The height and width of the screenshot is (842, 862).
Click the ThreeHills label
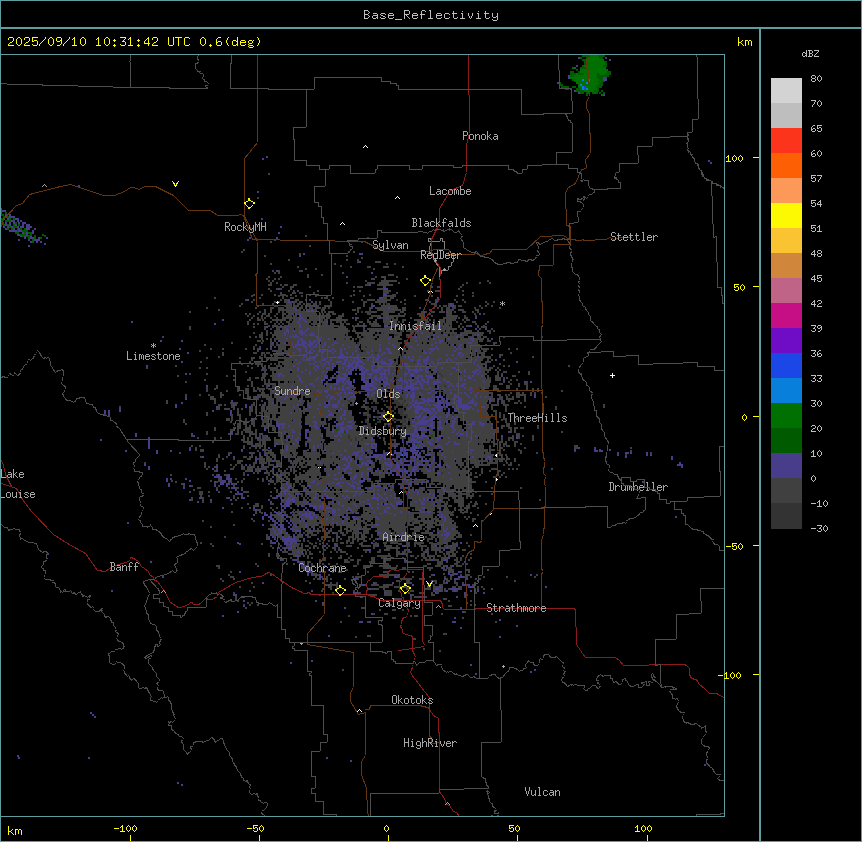pyautogui.click(x=537, y=418)
